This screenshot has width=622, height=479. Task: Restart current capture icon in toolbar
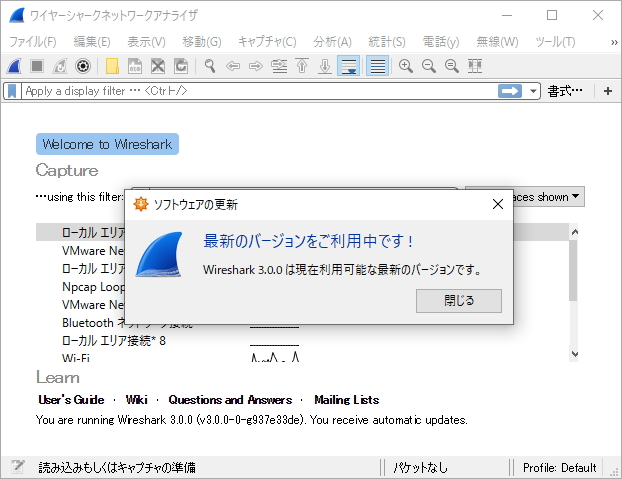pos(60,66)
